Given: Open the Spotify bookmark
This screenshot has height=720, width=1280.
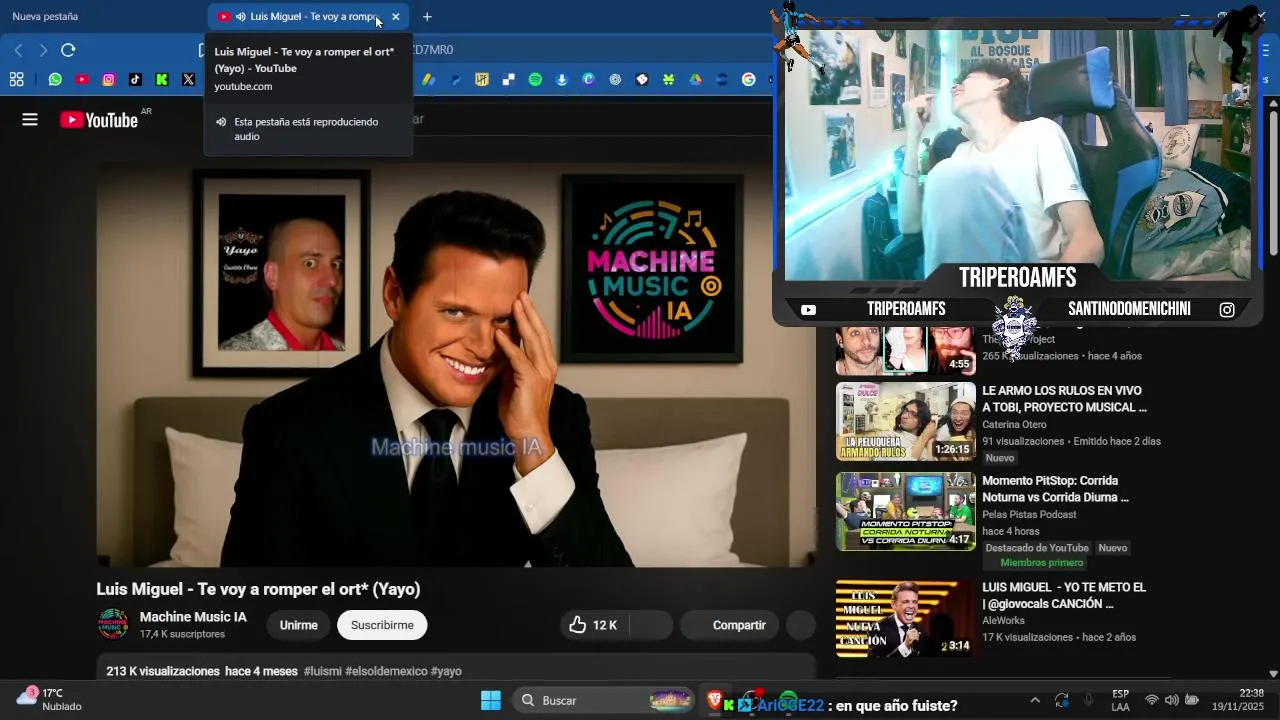Looking at the screenshot, I should (535, 79).
